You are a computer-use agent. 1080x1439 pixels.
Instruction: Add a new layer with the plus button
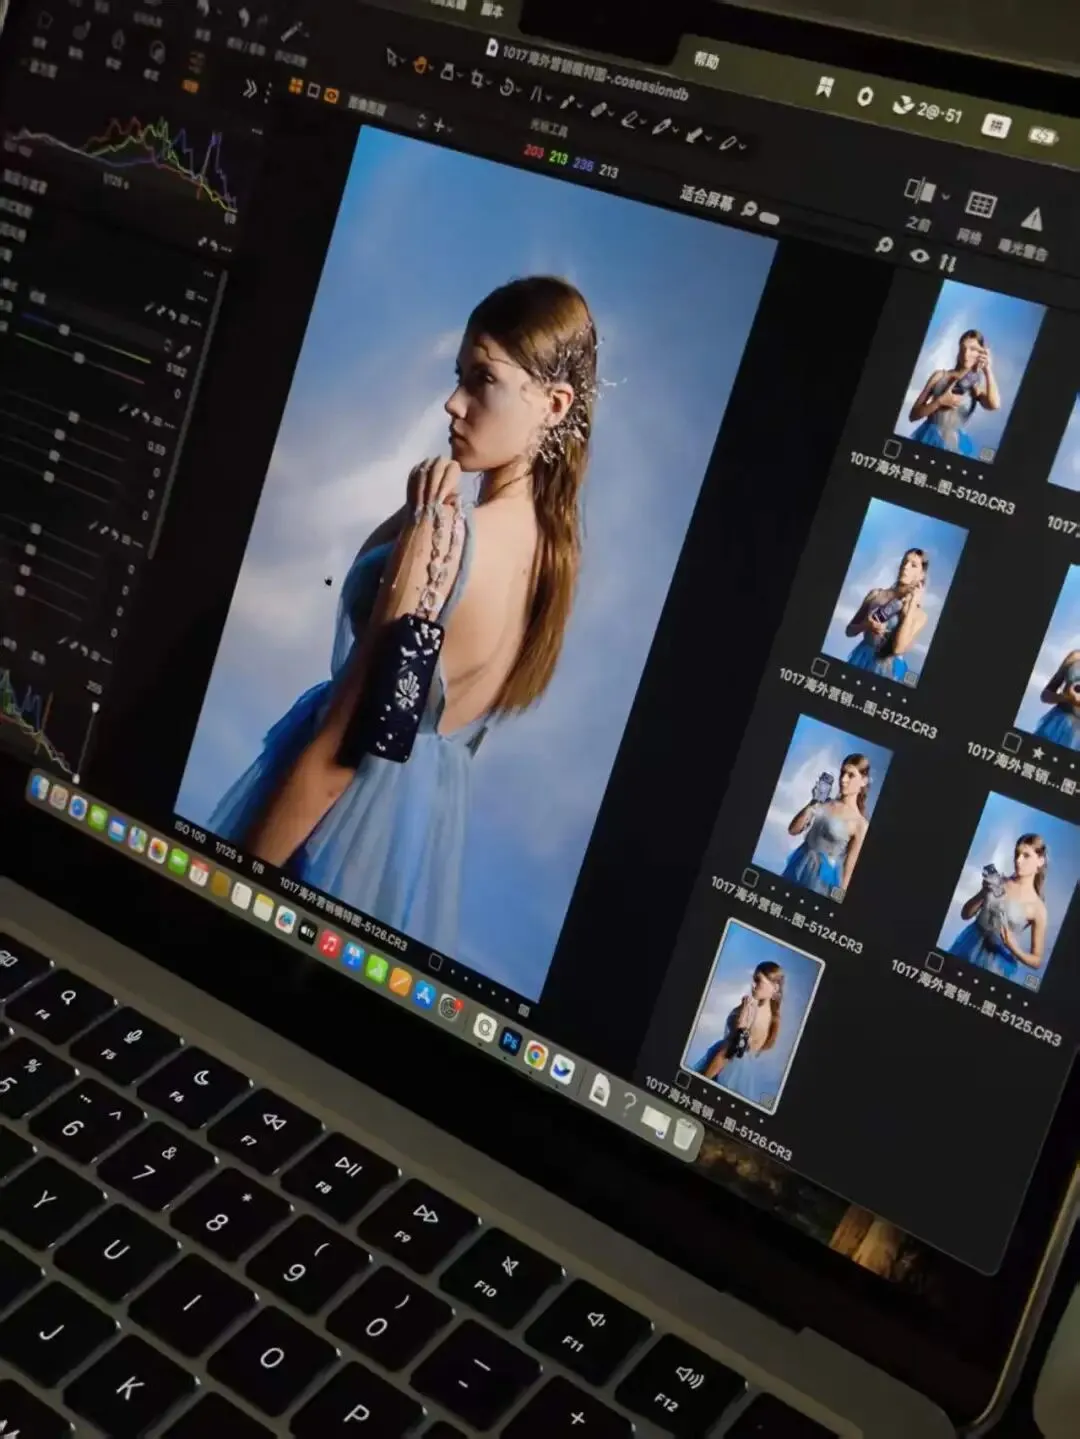point(439,126)
